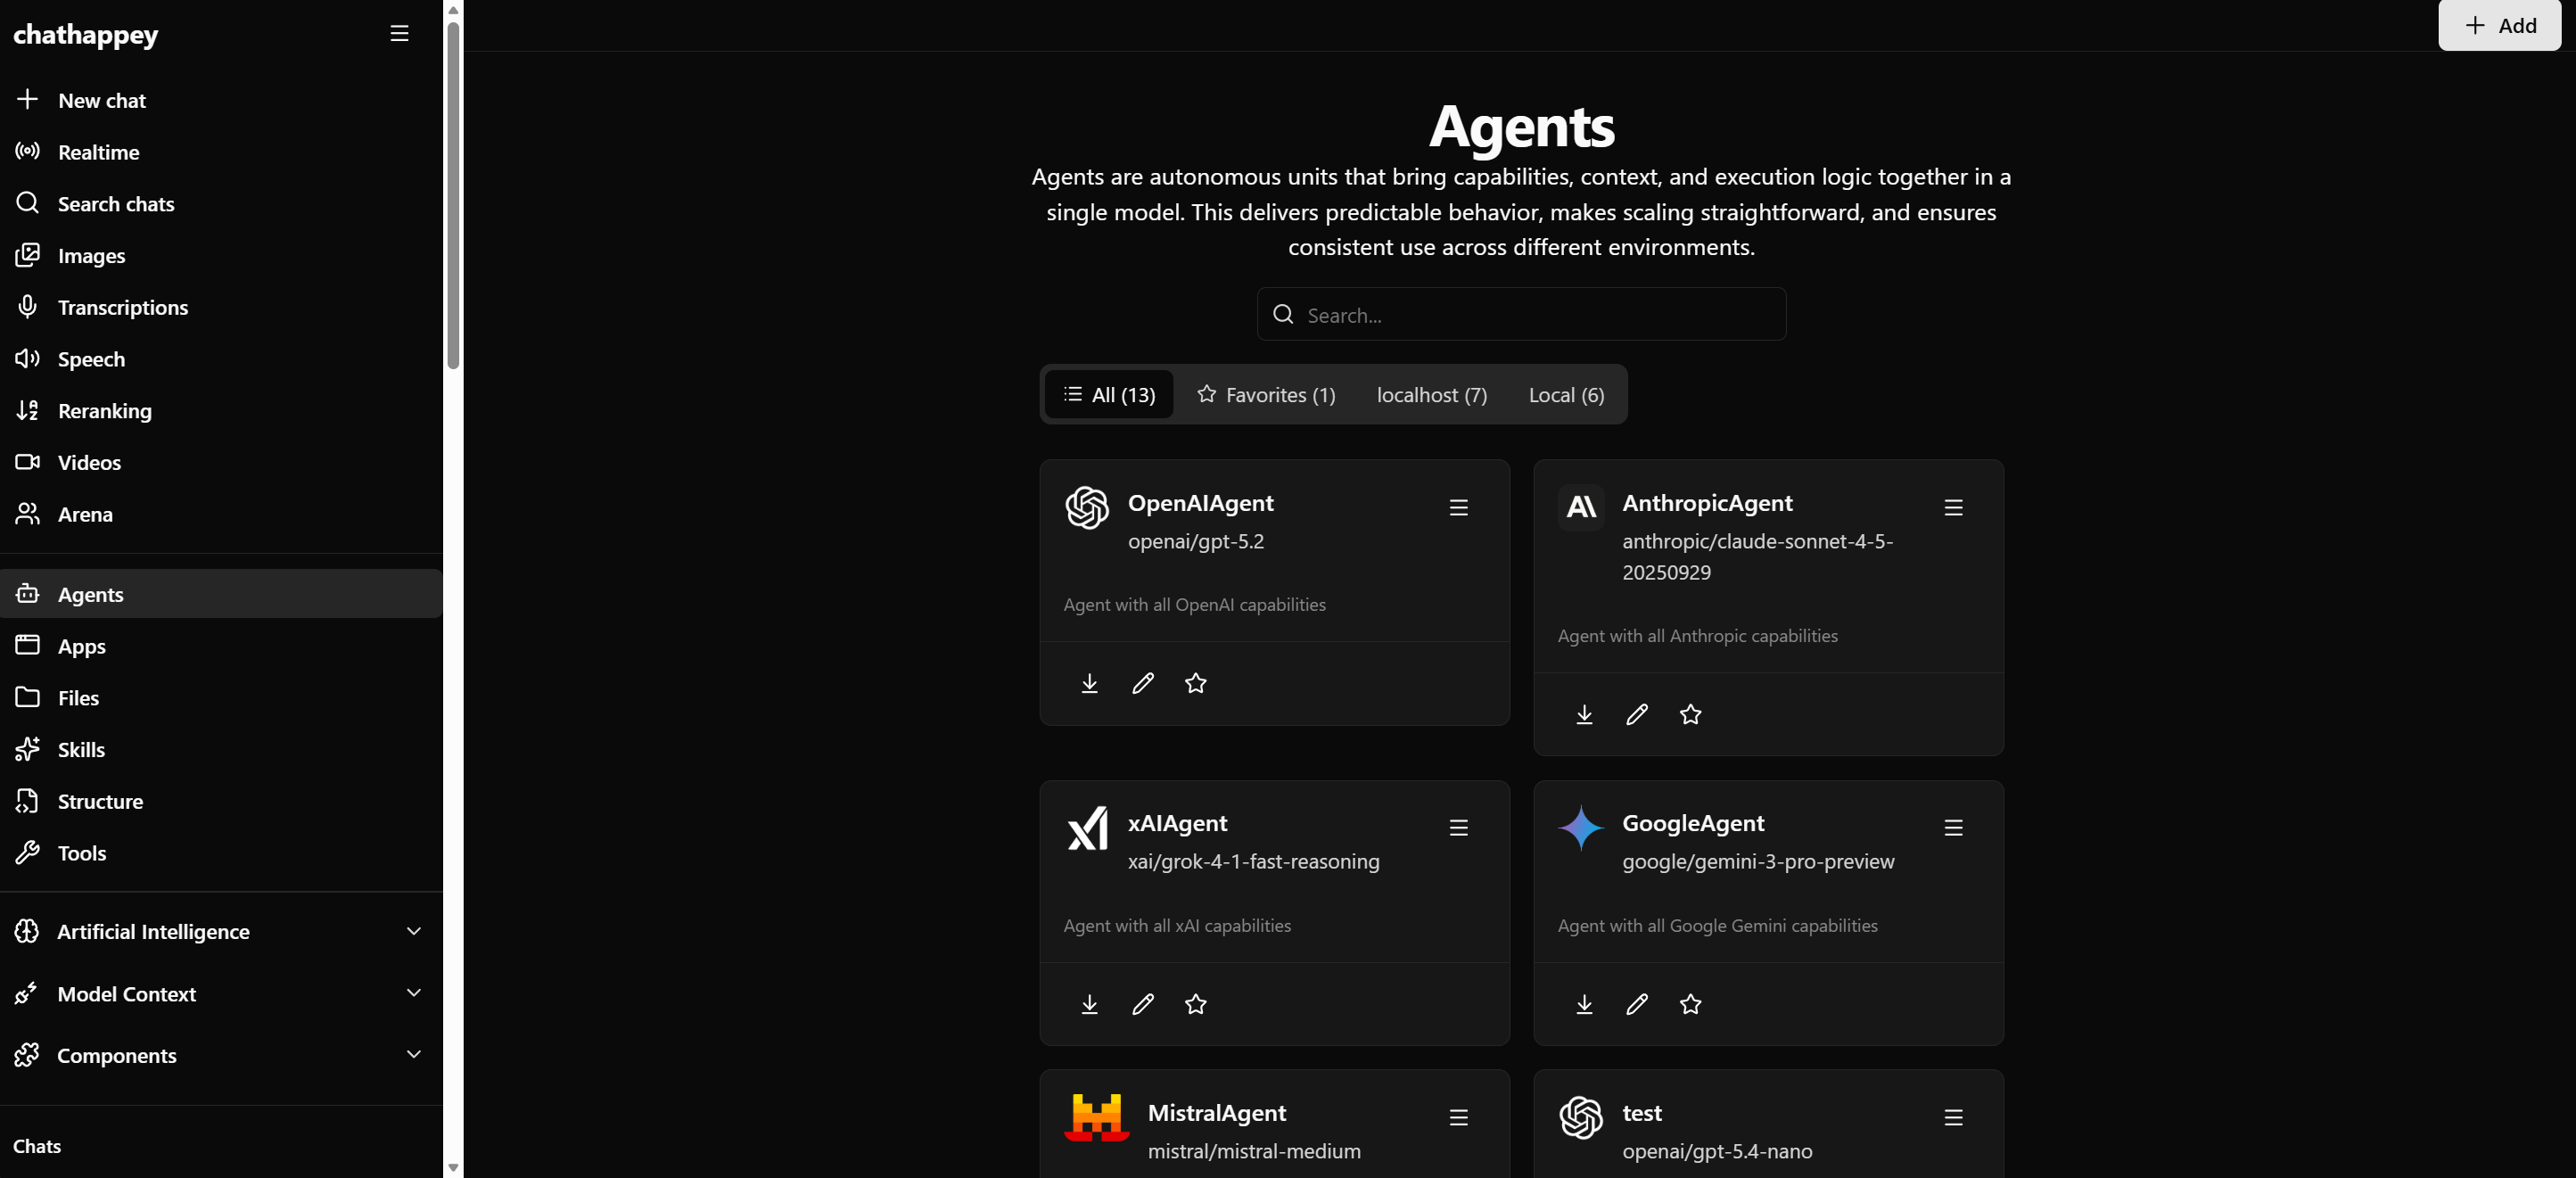Download the AnthropicAgent
Screen dimensions: 2576x1178
click(1583, 714)
